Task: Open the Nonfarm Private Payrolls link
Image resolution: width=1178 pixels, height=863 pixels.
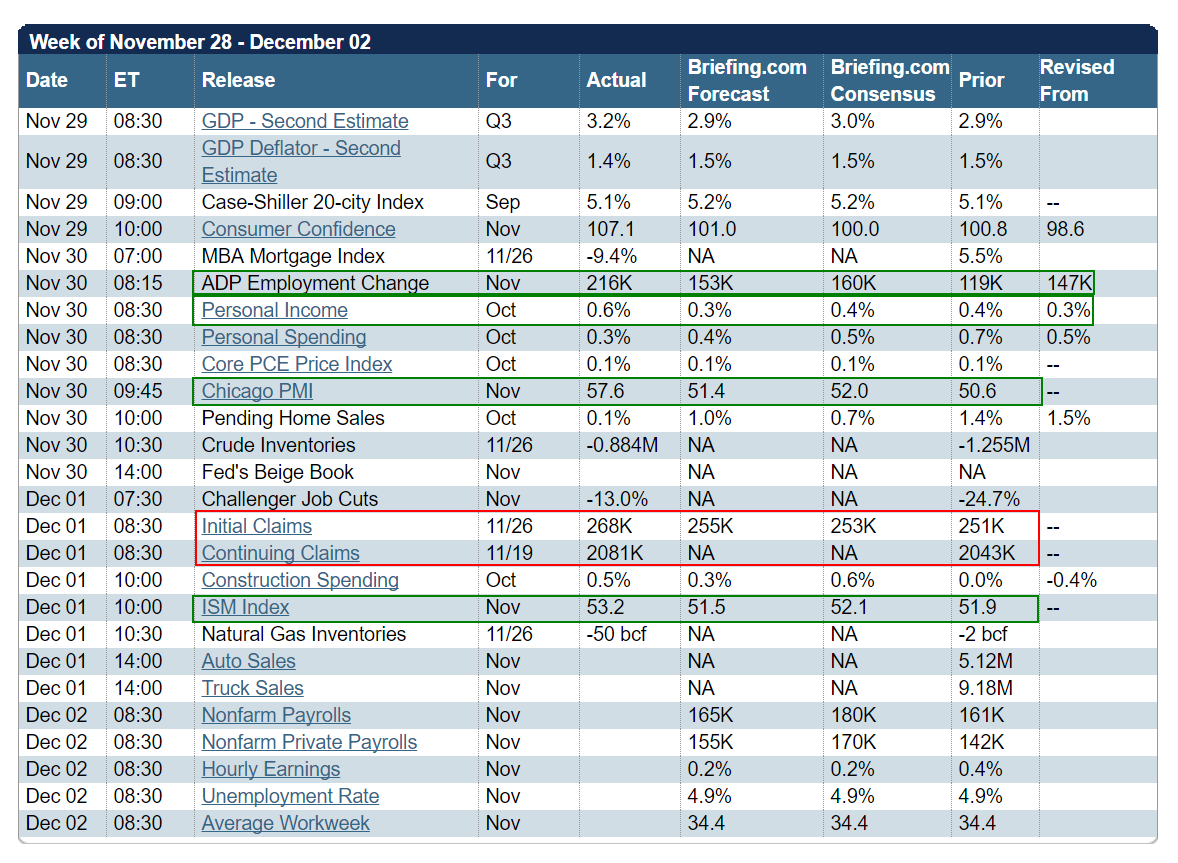Action: [309, 742]
